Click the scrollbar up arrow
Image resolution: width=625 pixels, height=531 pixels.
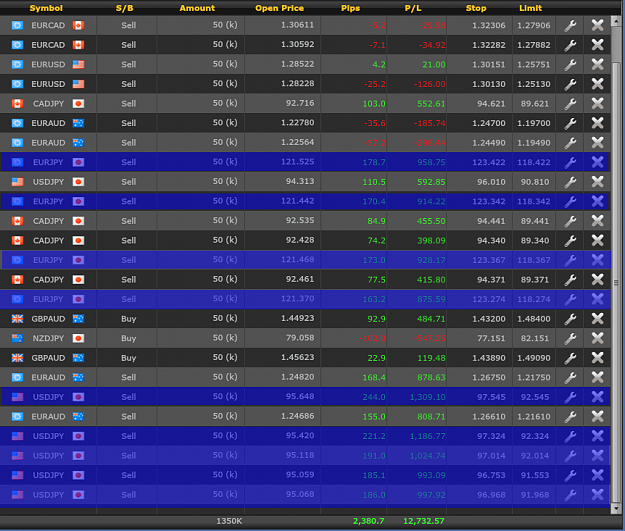(616, 21)
